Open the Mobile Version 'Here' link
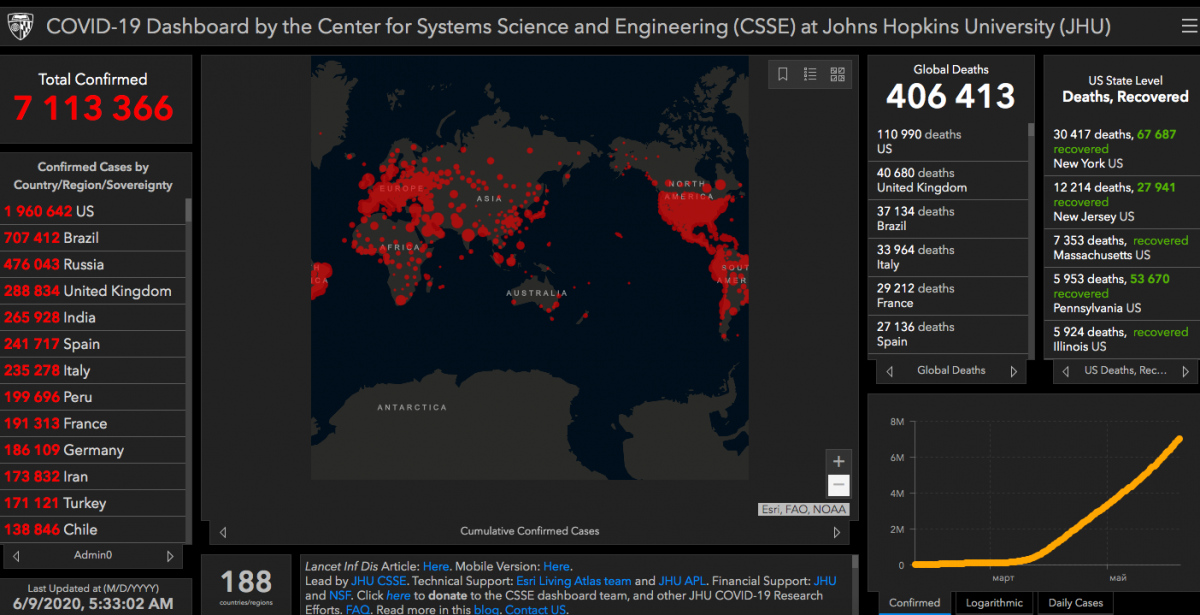 click(x=557, y=566)
